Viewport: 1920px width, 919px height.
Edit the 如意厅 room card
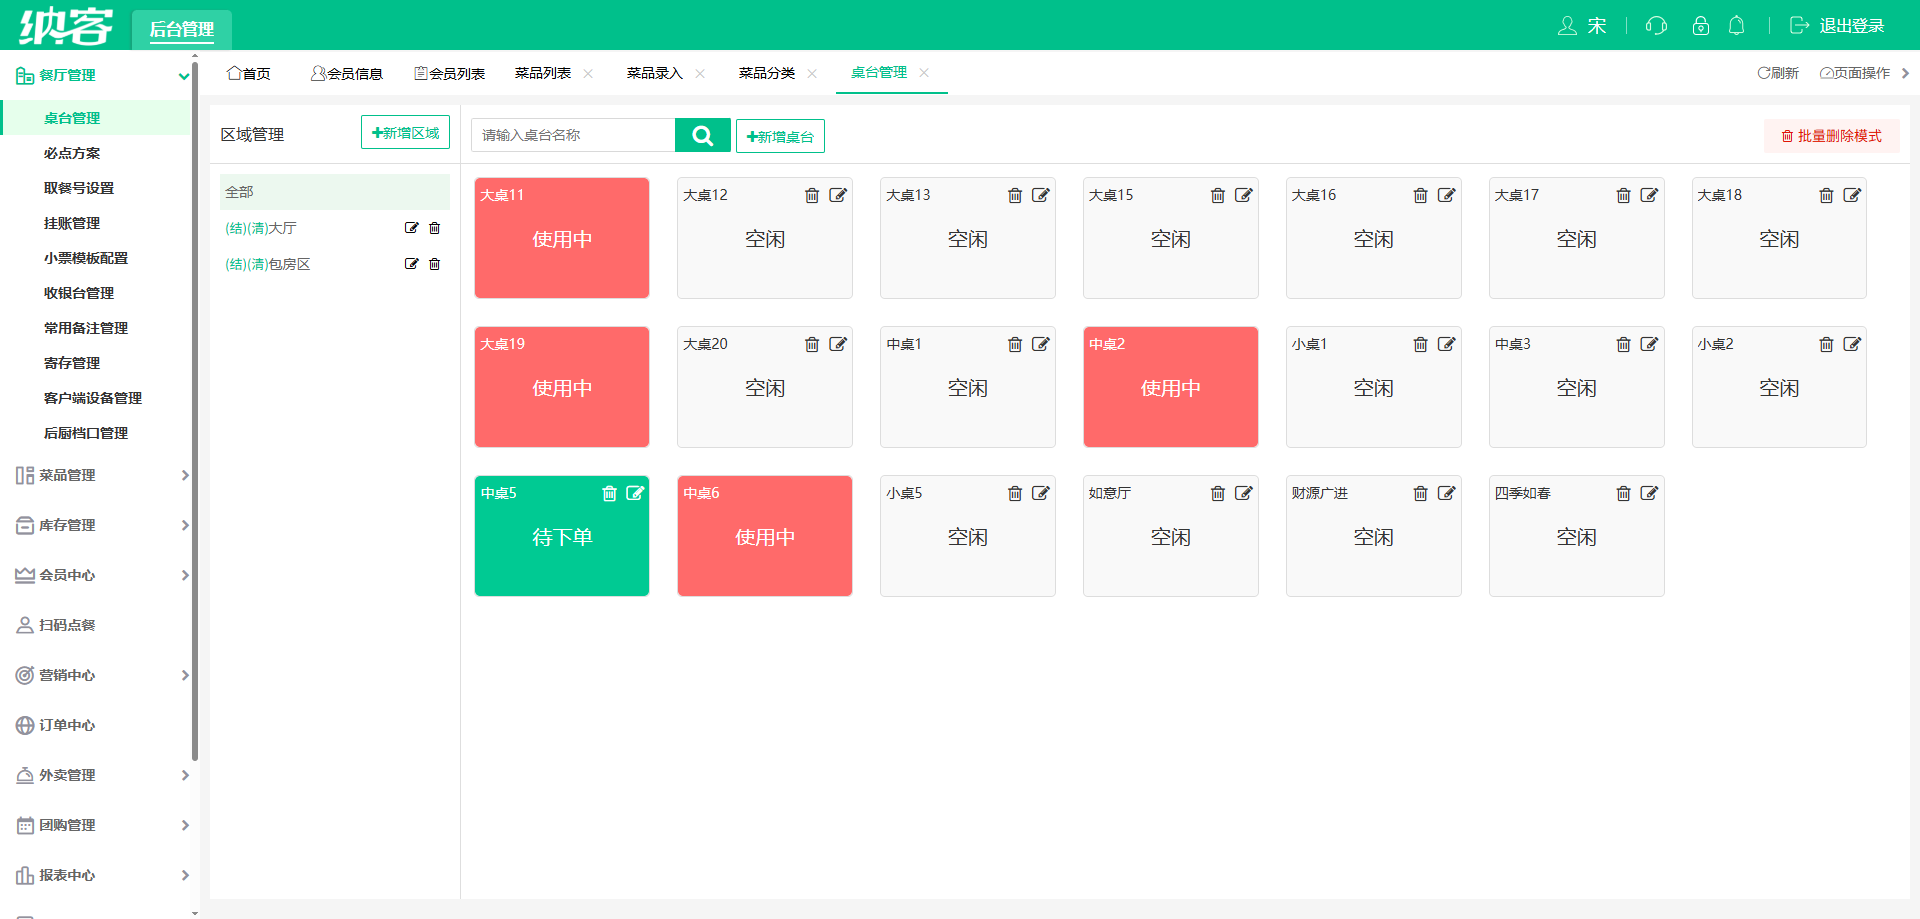point(1244,493)
